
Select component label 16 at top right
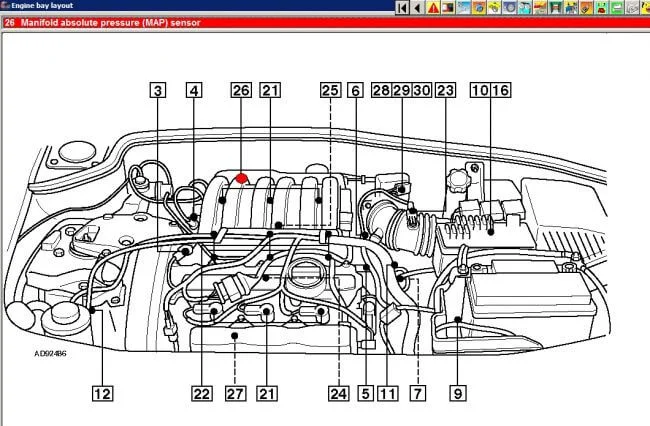click(500, 90)
